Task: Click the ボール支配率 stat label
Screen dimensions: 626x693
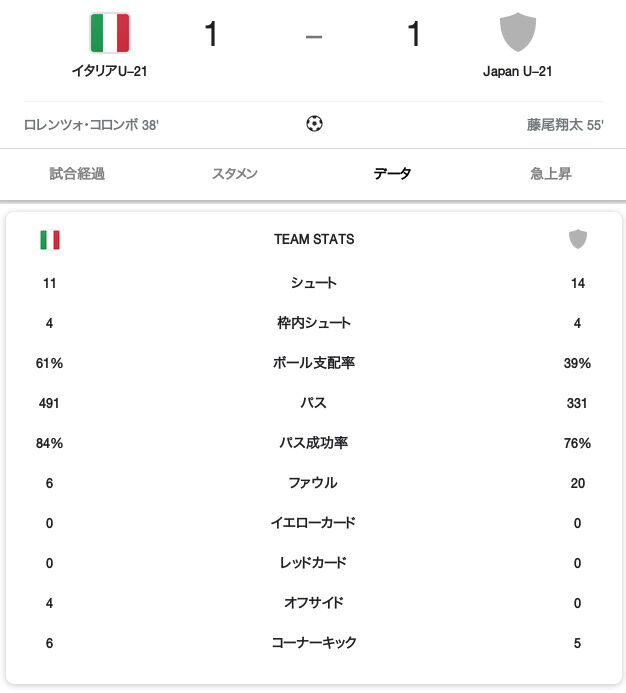Action: tap(314, 363)
